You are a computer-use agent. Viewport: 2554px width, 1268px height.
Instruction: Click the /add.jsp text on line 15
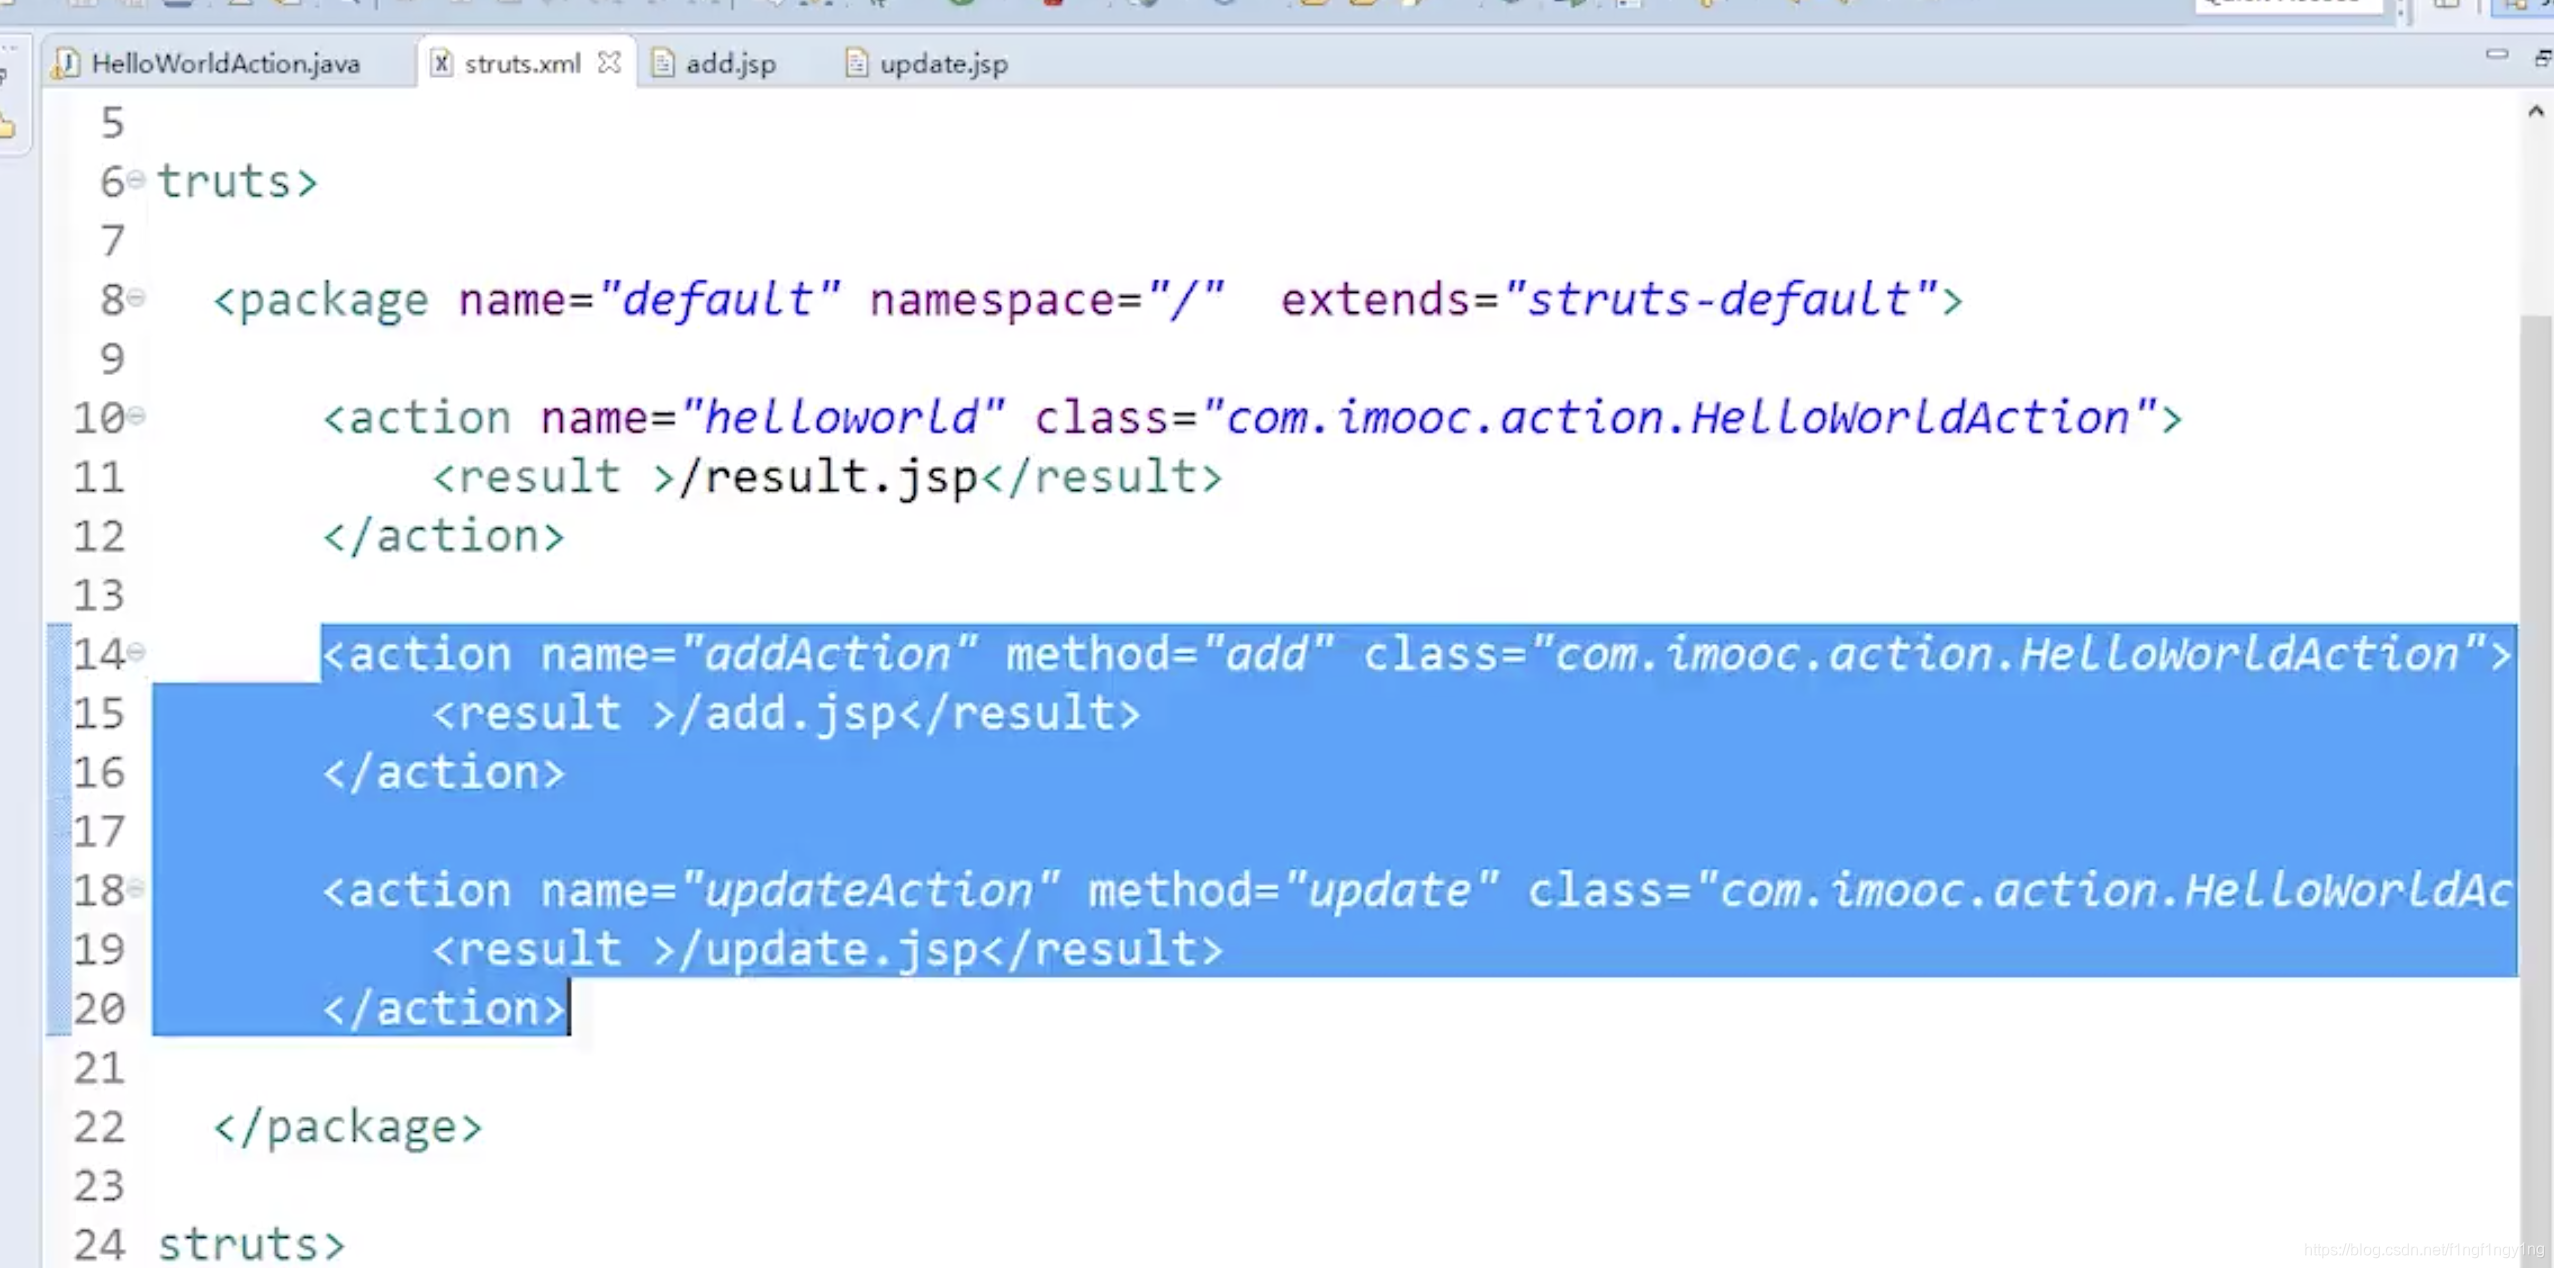click(x=787, y=715)
